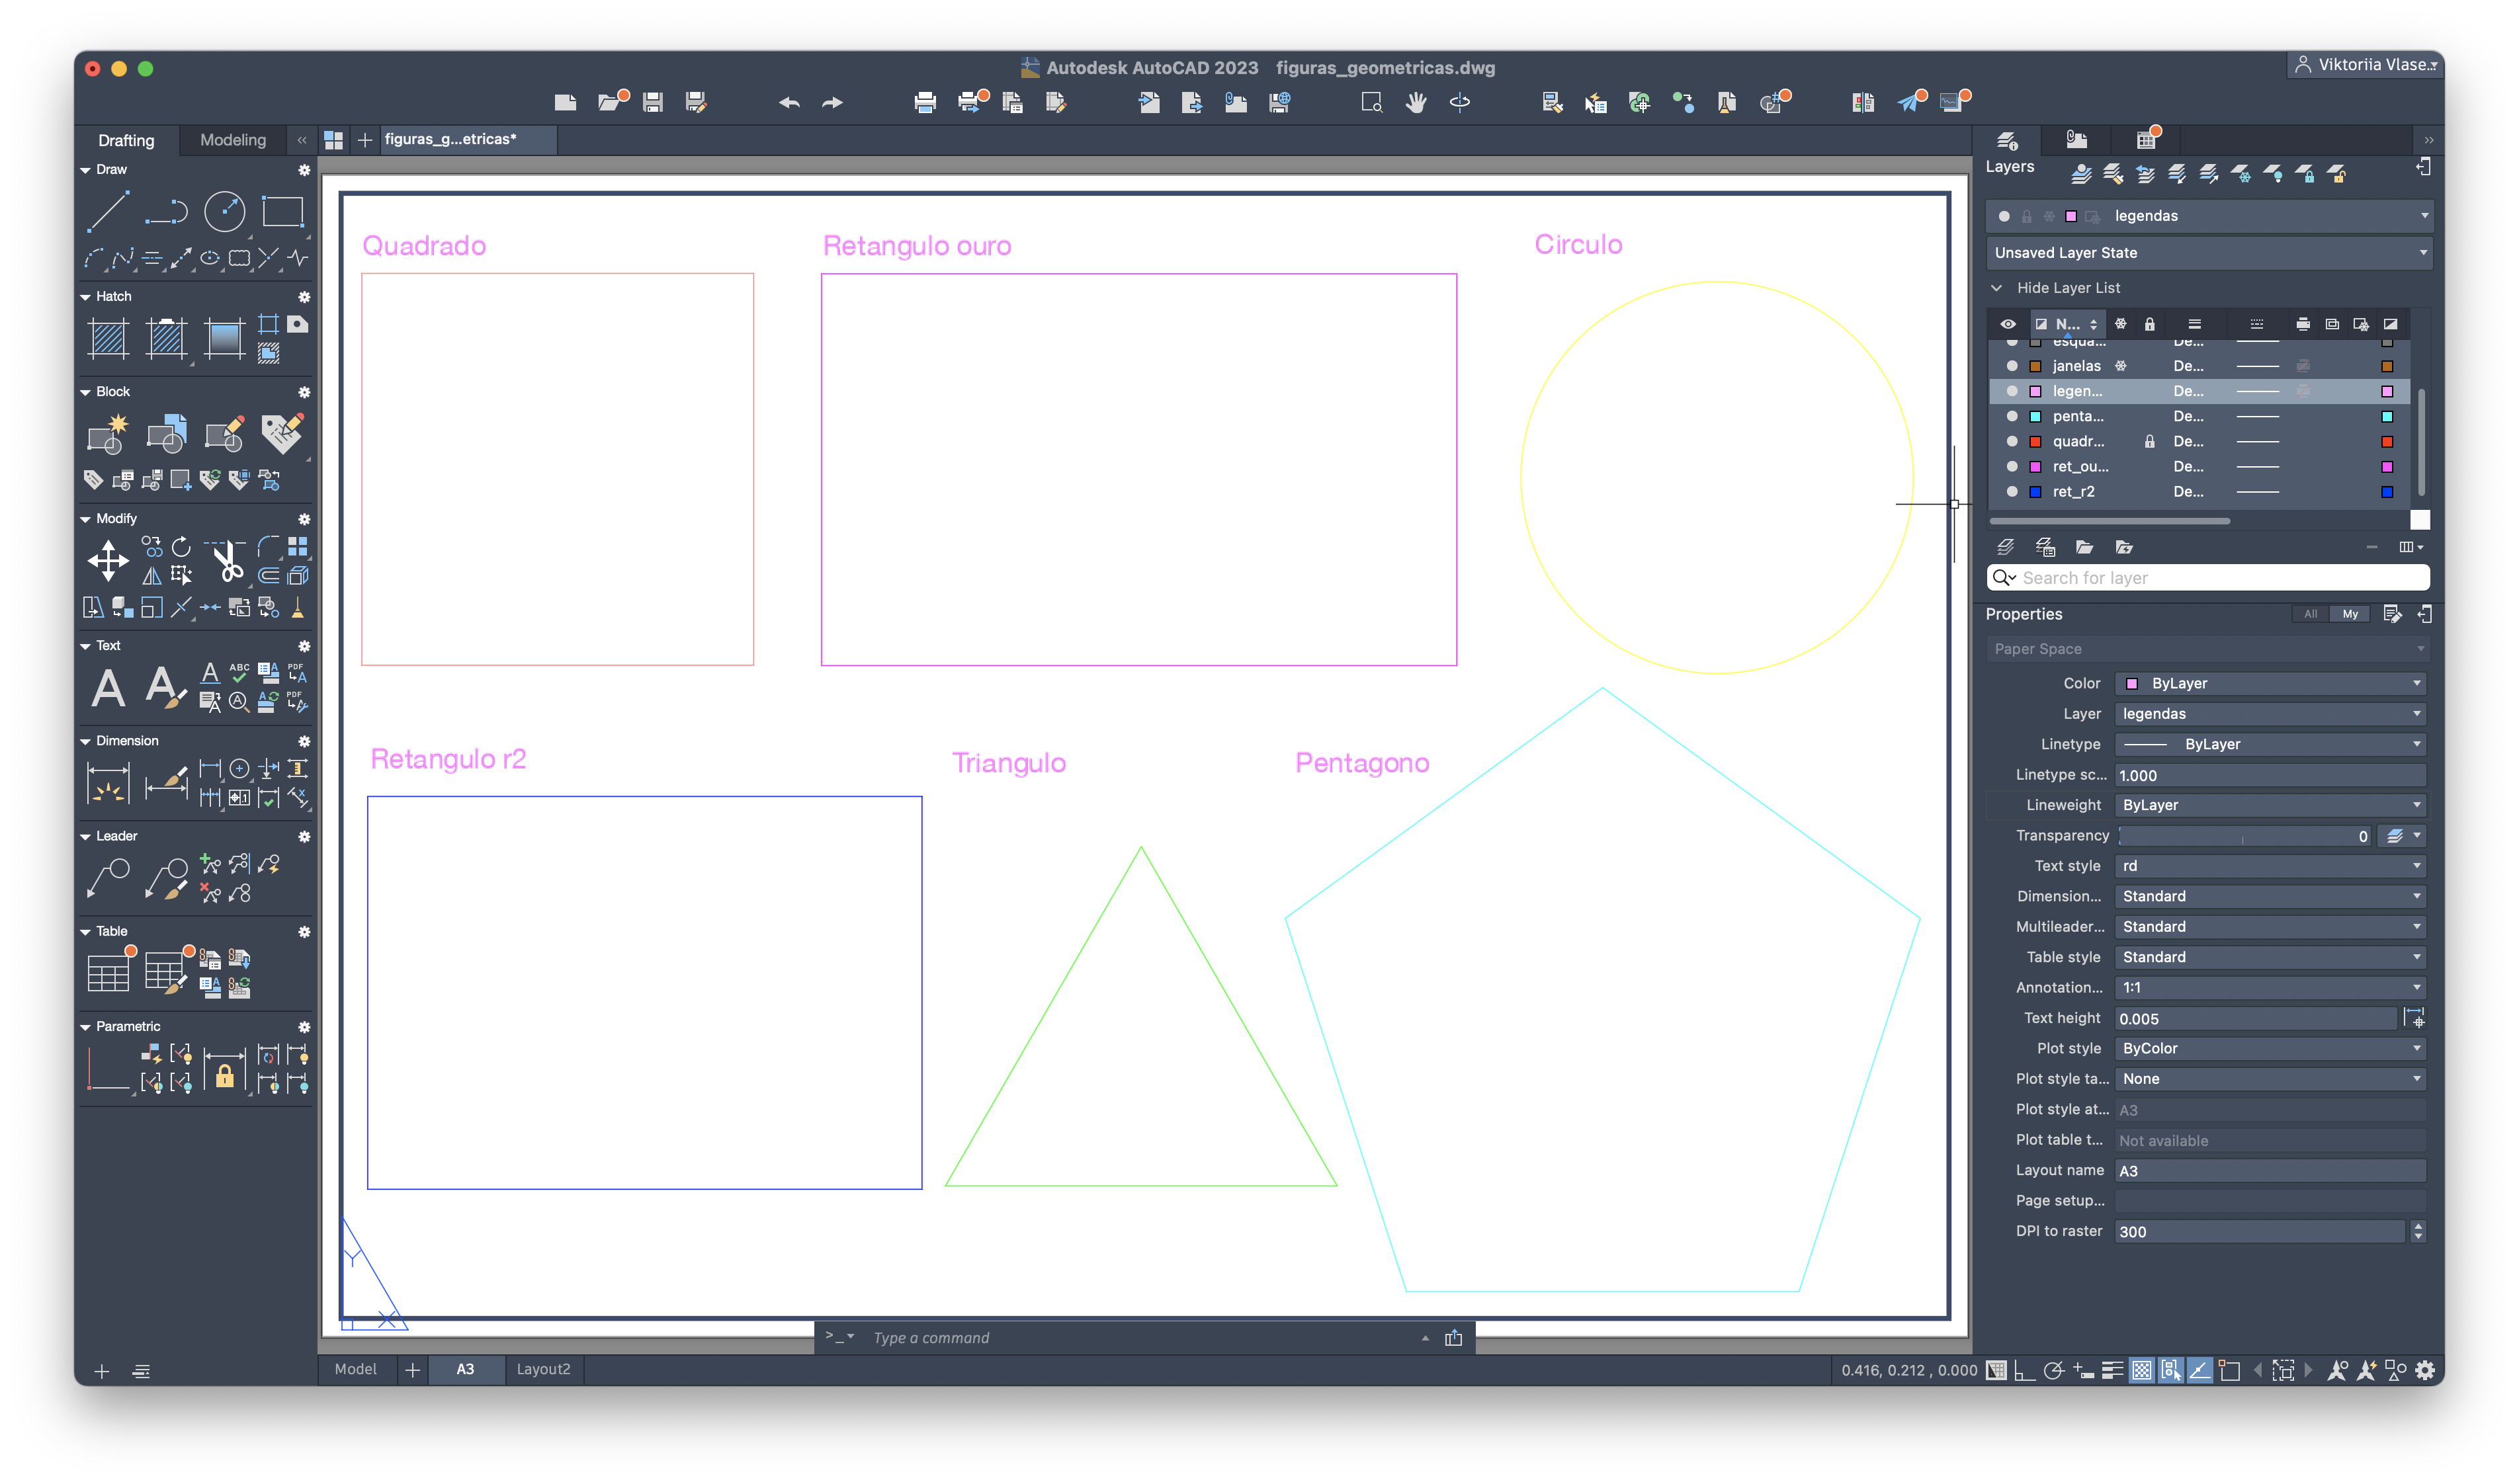
Task: Open the current layer legendas dropdown
Action: (x=2424, y=216)
